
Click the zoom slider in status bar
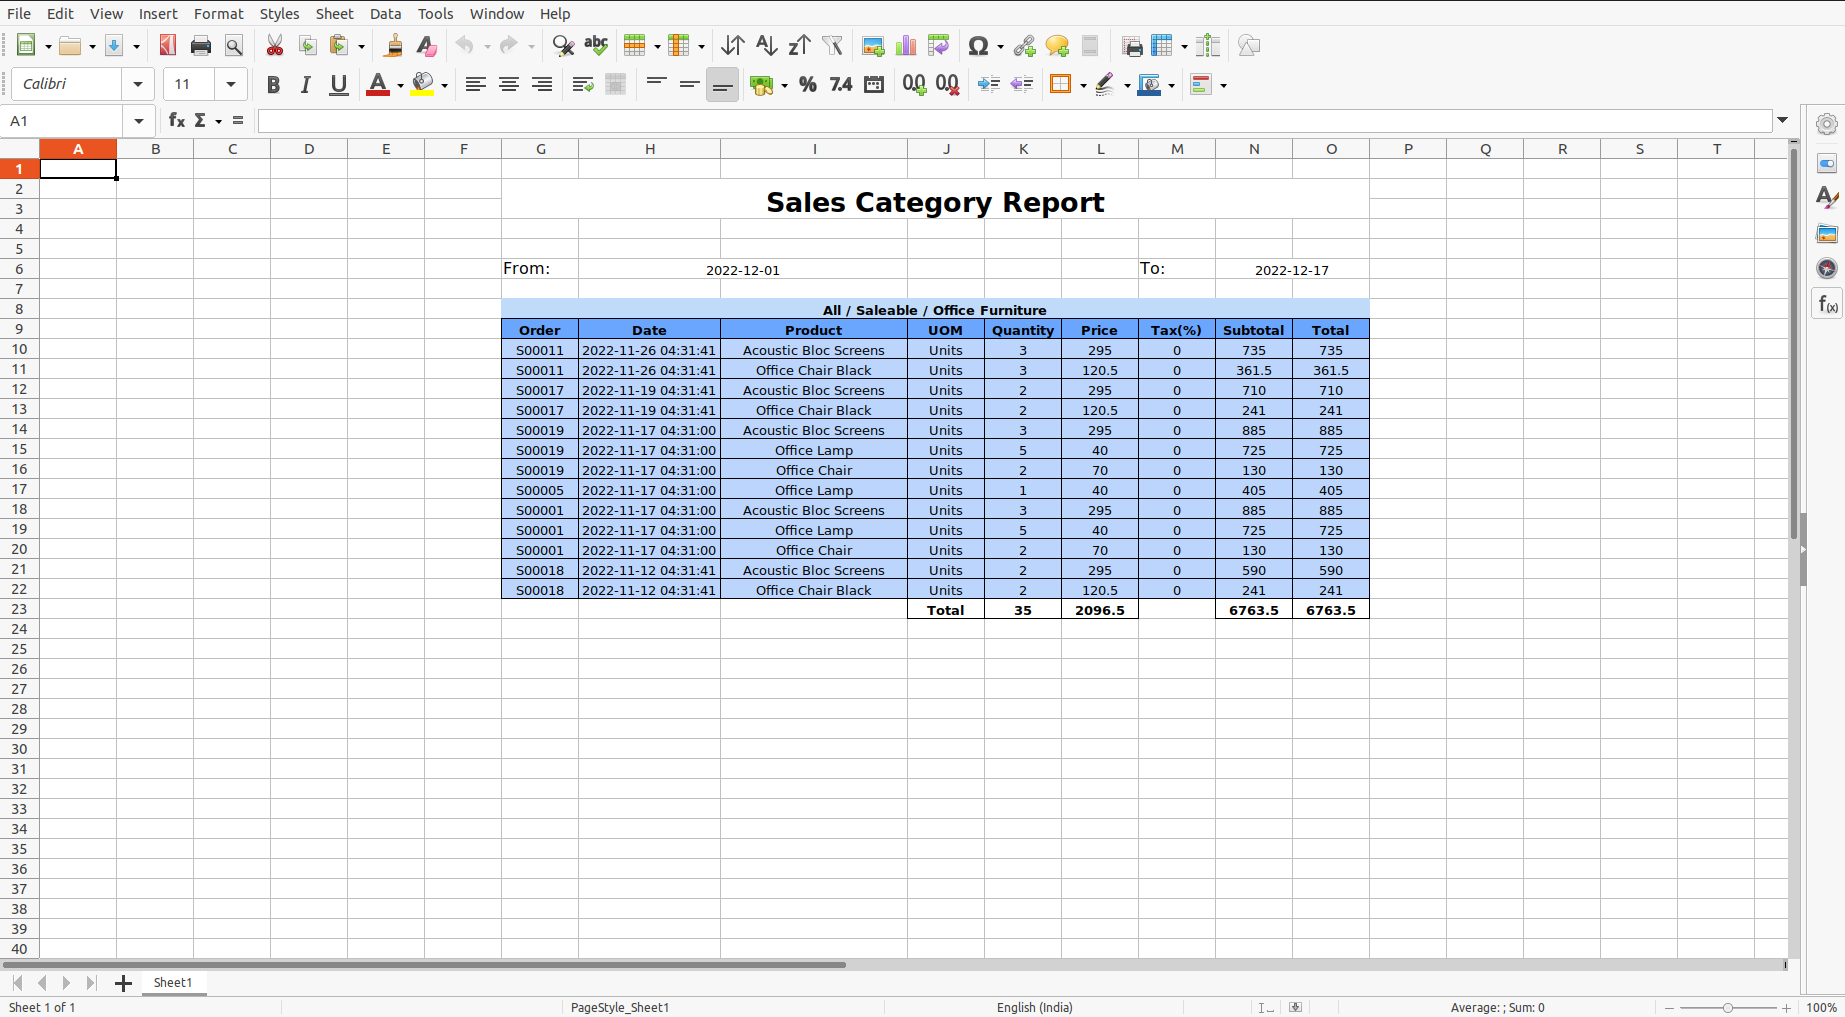1727,1008
